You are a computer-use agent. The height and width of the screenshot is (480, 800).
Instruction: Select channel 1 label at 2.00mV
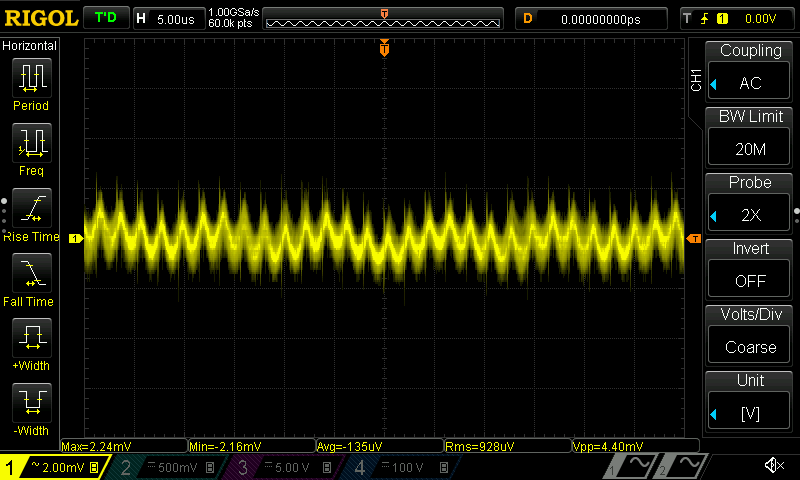point(55,467)
